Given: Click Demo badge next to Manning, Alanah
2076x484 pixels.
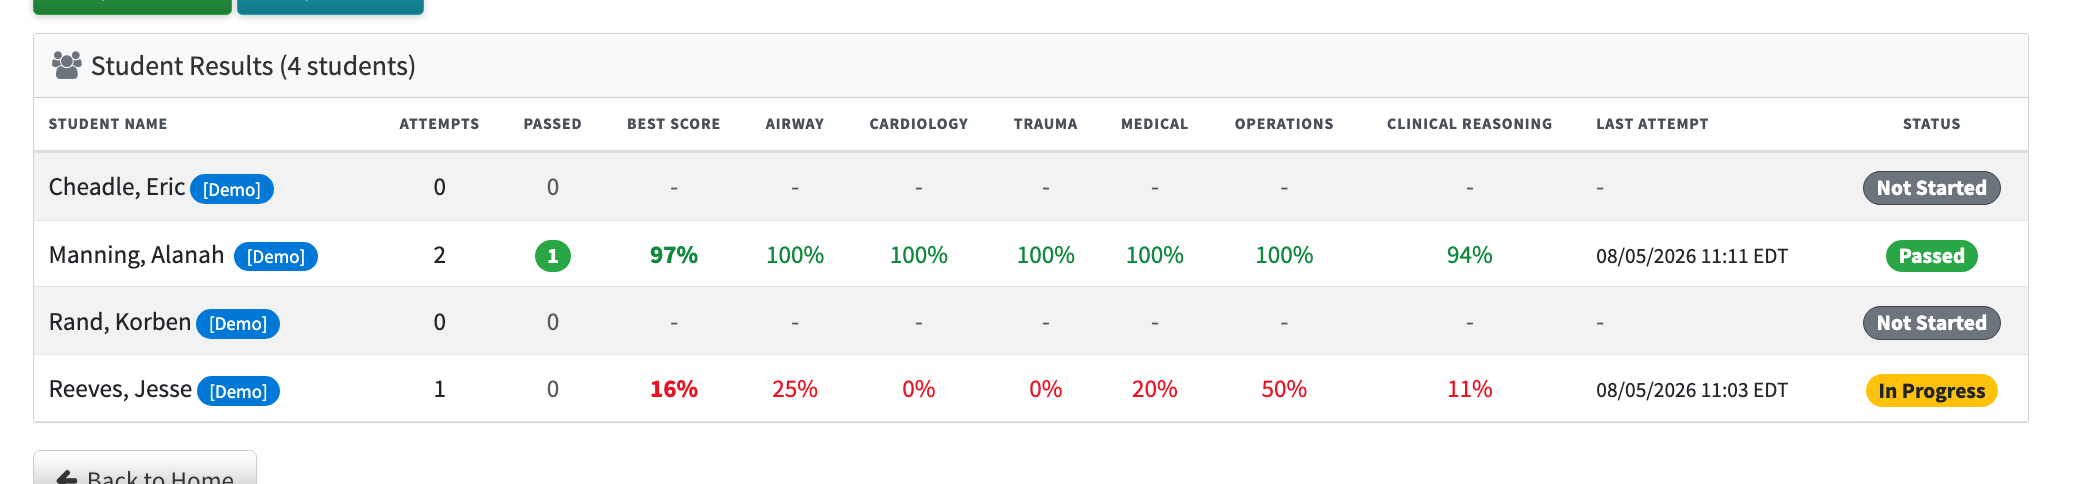Looking at the screenshot, I should pos(276,256).
